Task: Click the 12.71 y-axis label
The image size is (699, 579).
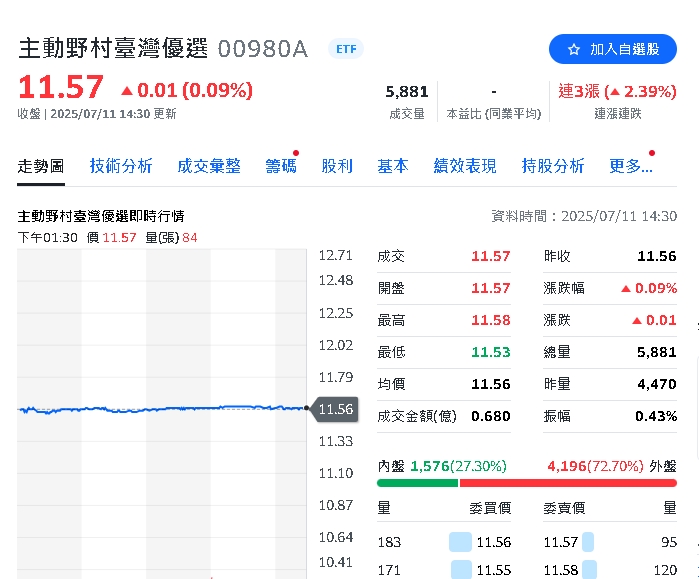Action: [x=336, y=255]
